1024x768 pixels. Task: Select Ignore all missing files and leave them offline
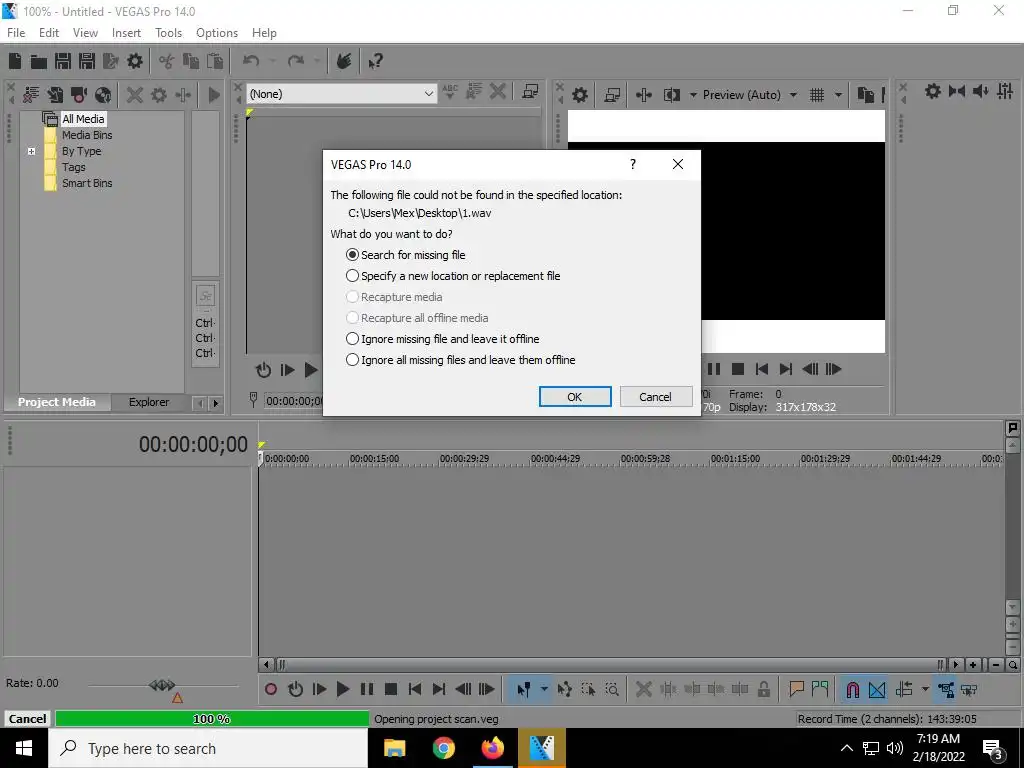pos(460,360)
